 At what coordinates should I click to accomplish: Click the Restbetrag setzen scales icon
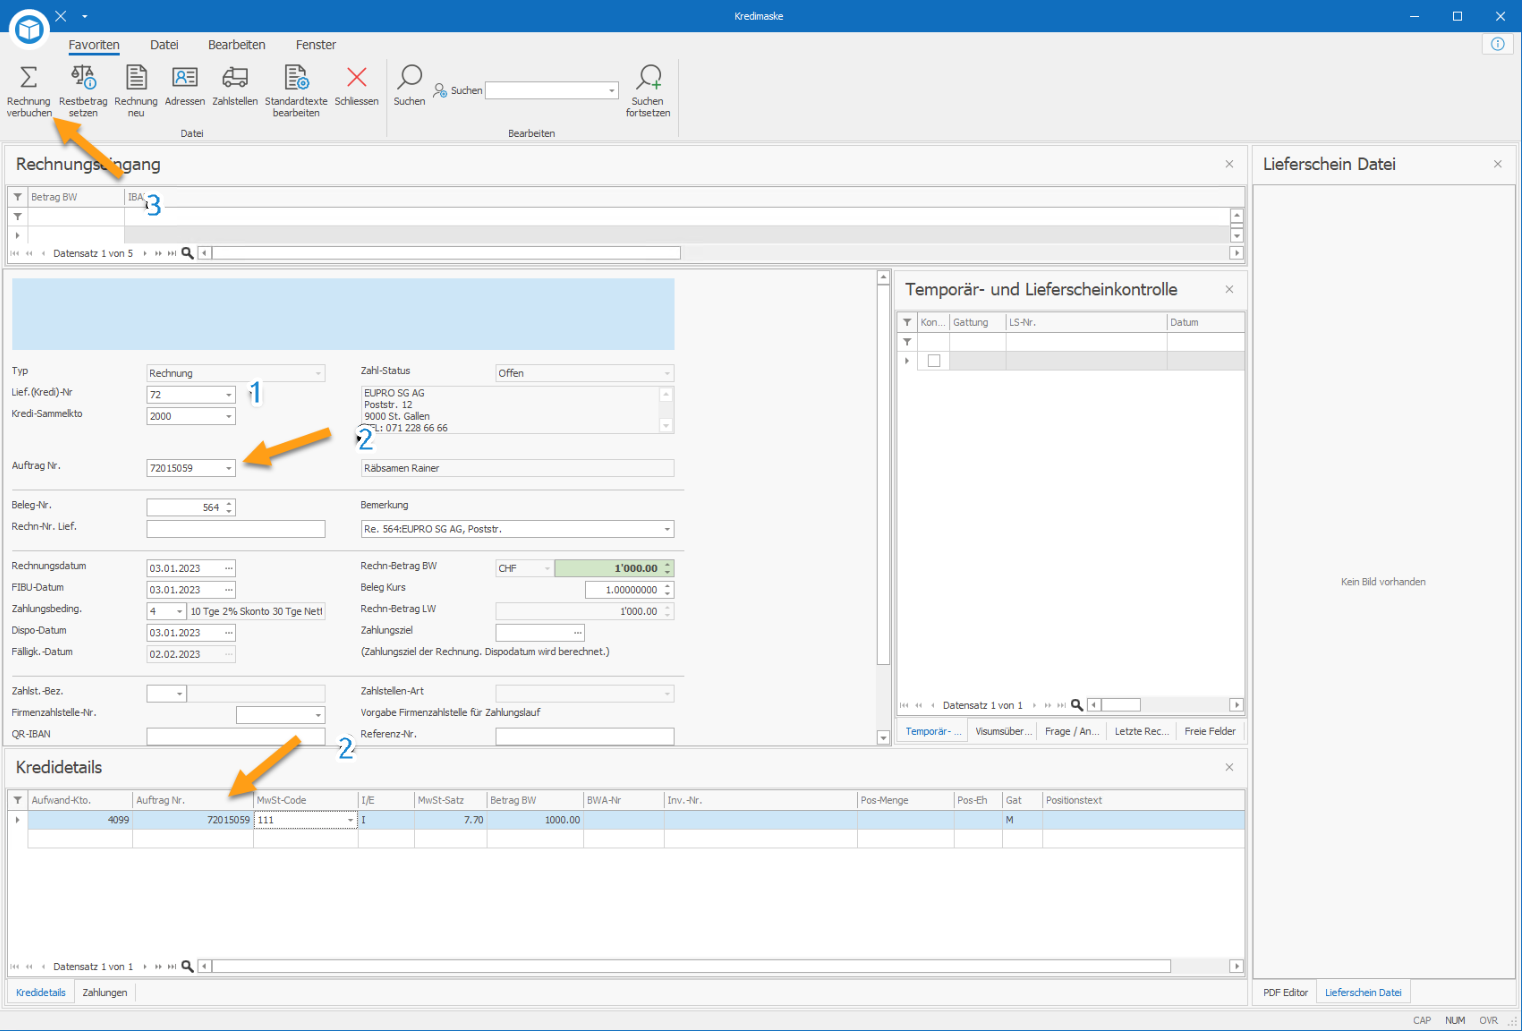tap(83, 77)
